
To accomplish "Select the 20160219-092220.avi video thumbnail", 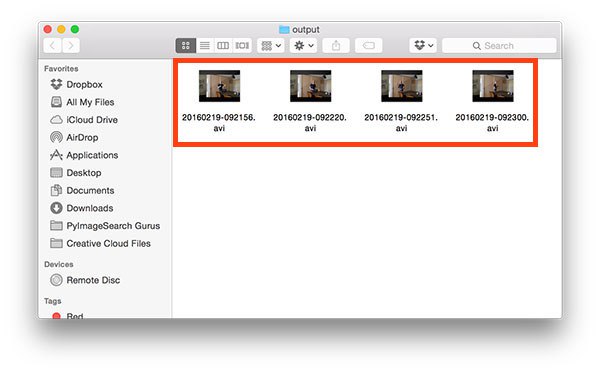I will point(310,86).
